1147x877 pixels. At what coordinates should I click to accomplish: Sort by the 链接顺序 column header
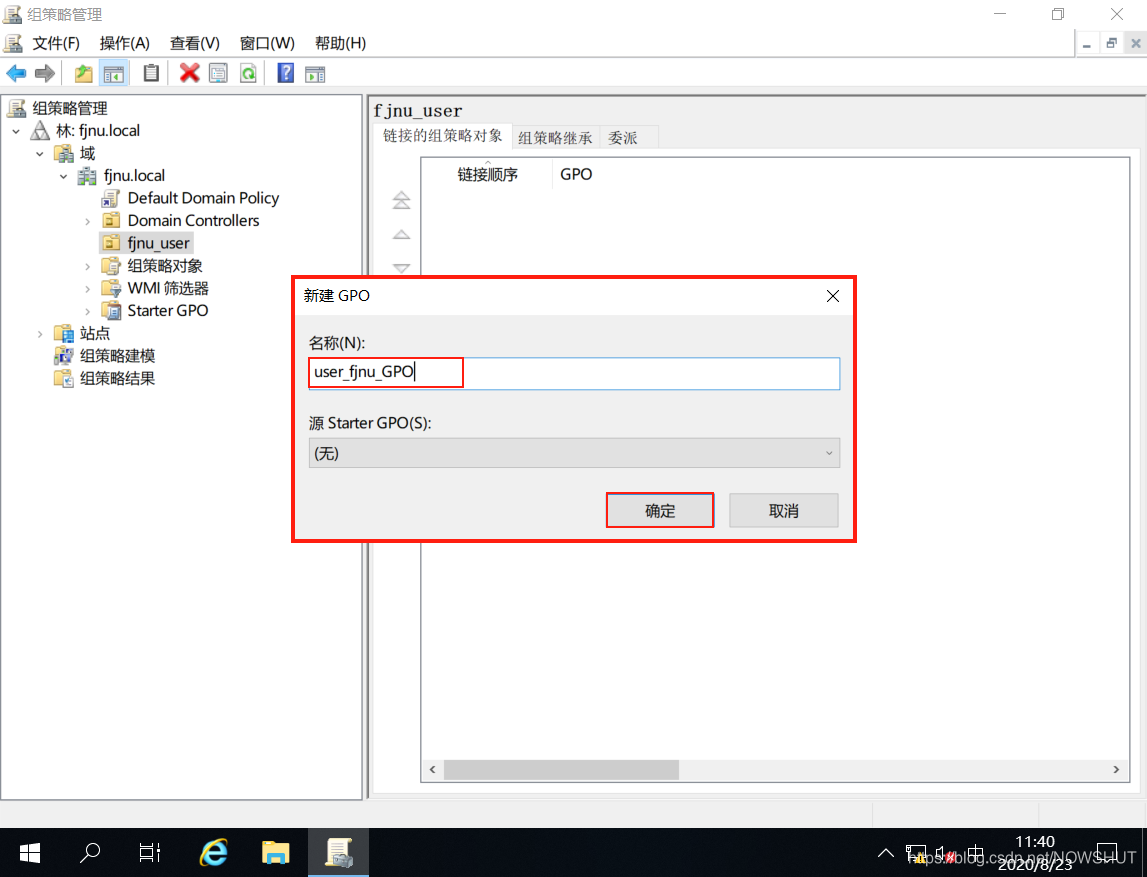coord(487,174)
